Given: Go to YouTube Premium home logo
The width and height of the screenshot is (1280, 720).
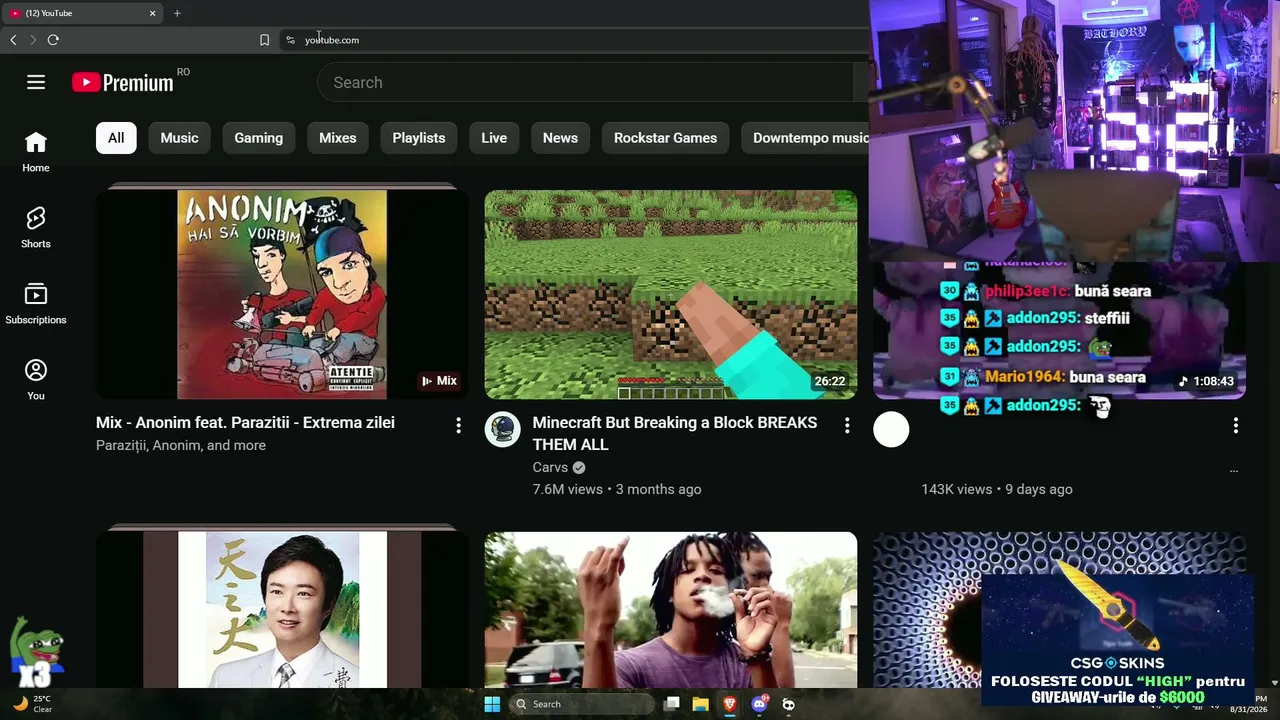Looking at the screenshot, I should [123, 82].
